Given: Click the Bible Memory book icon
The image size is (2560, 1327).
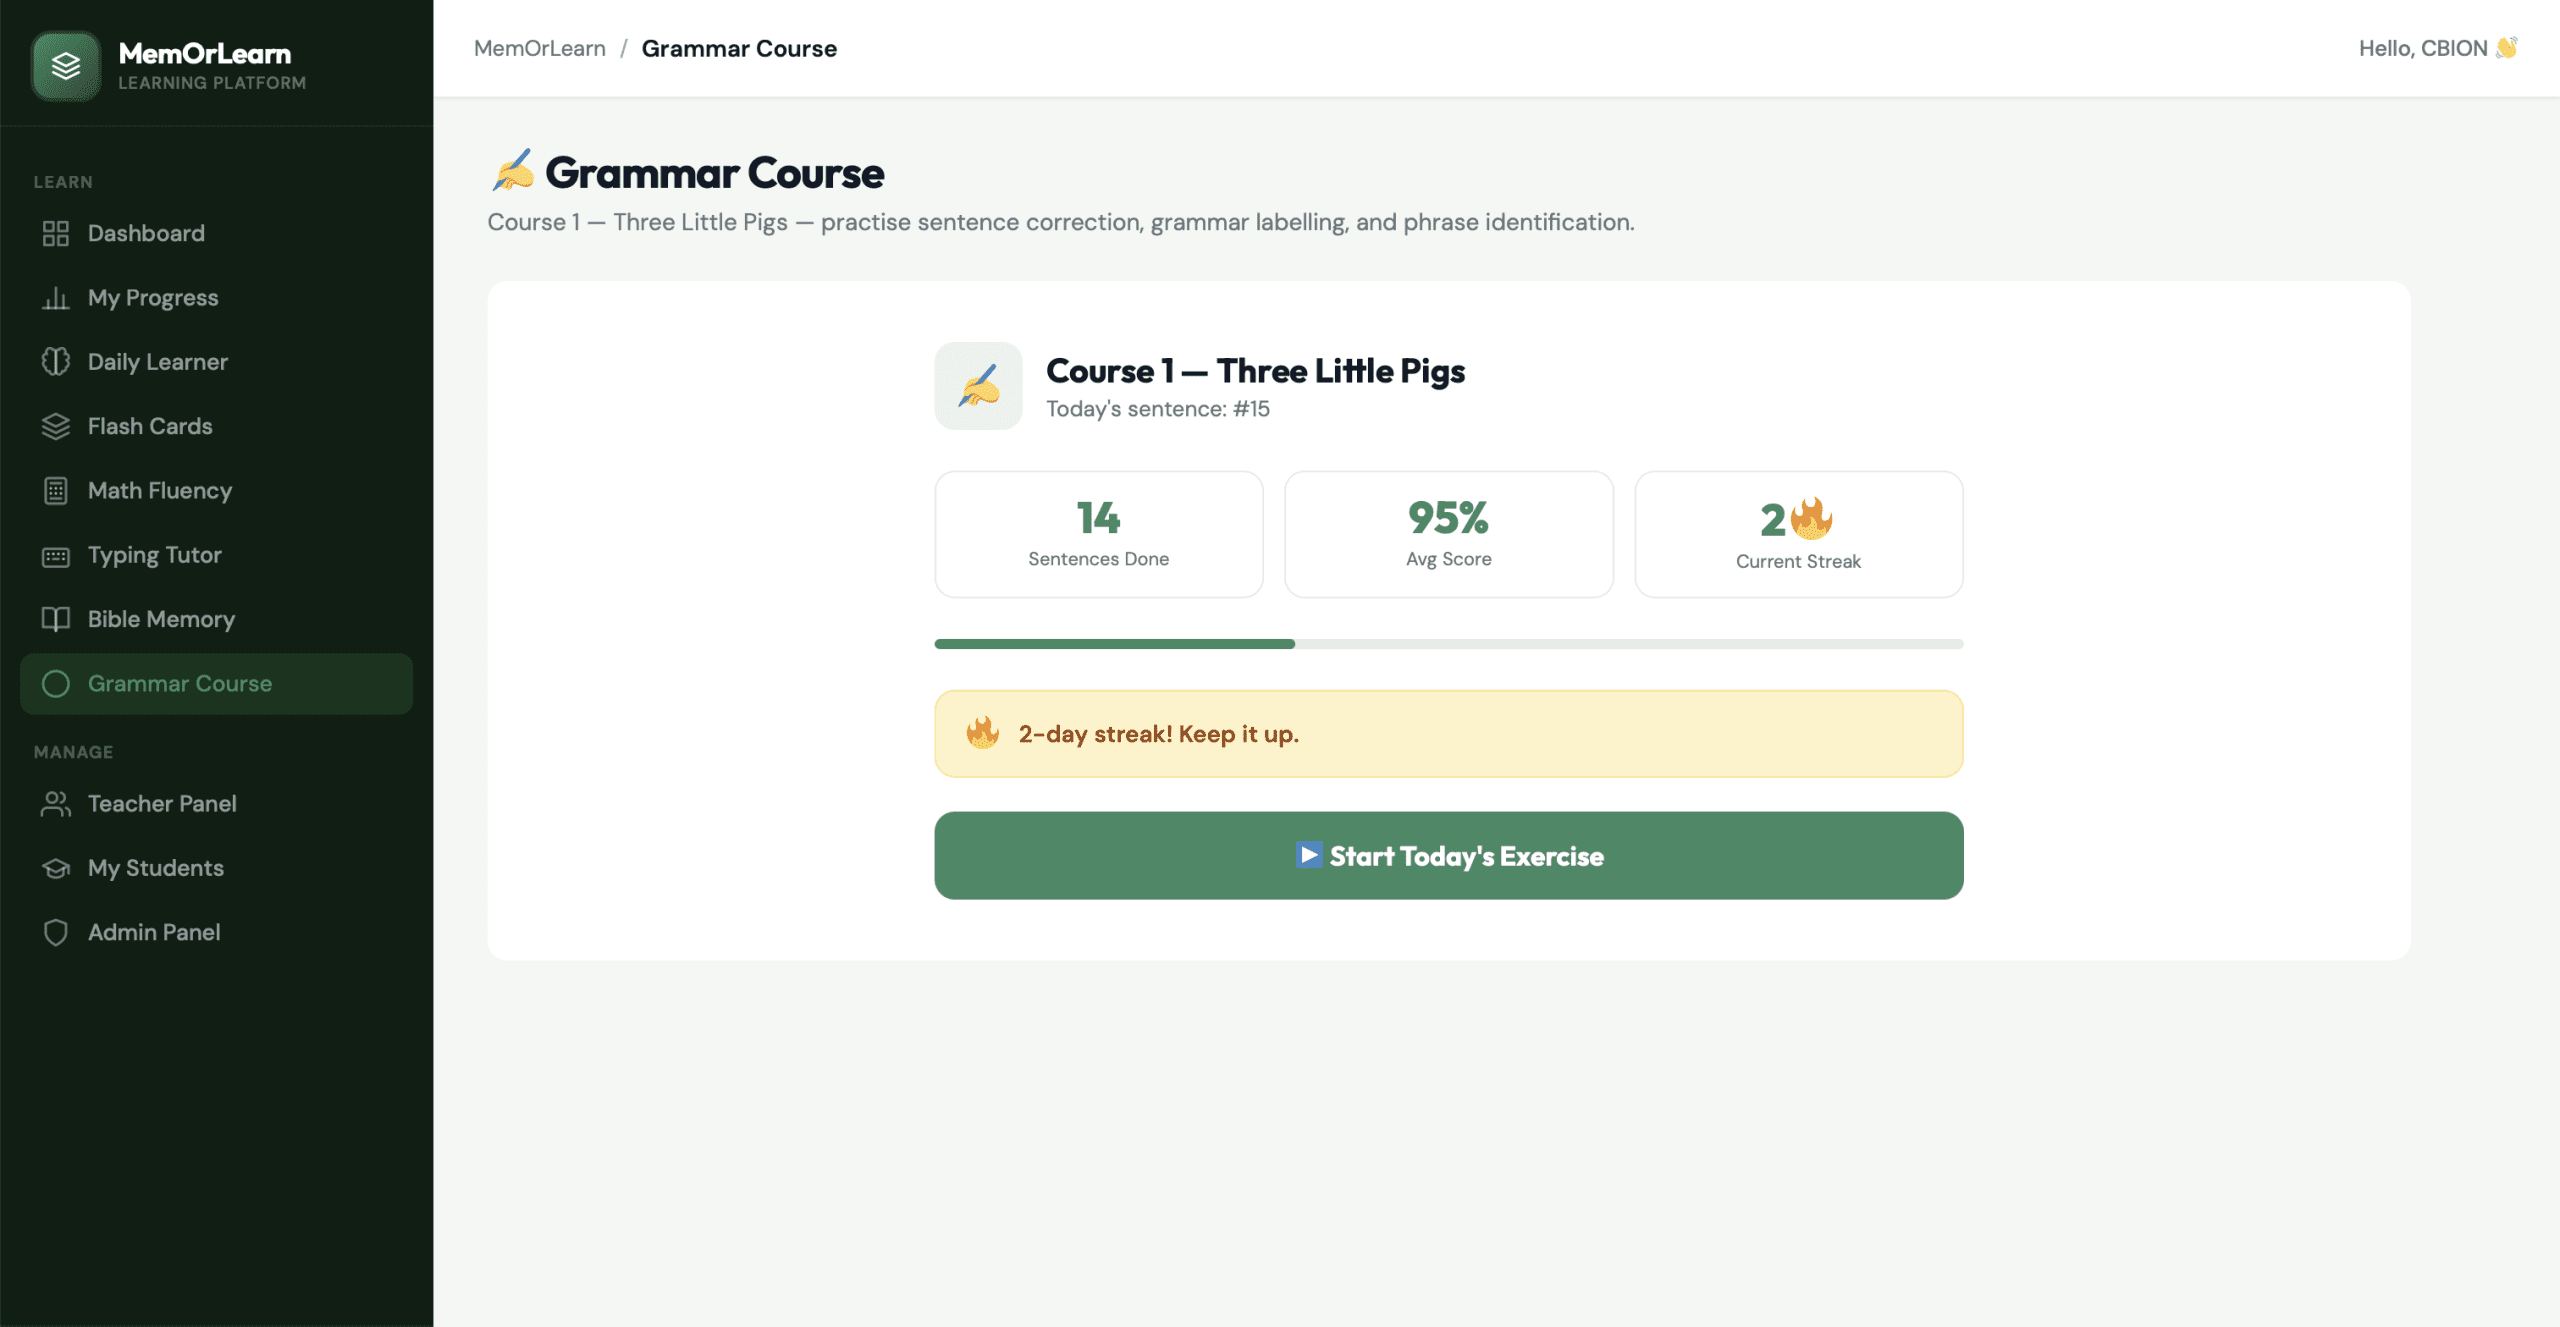Looking at the screenshot, I should point(56,619).
